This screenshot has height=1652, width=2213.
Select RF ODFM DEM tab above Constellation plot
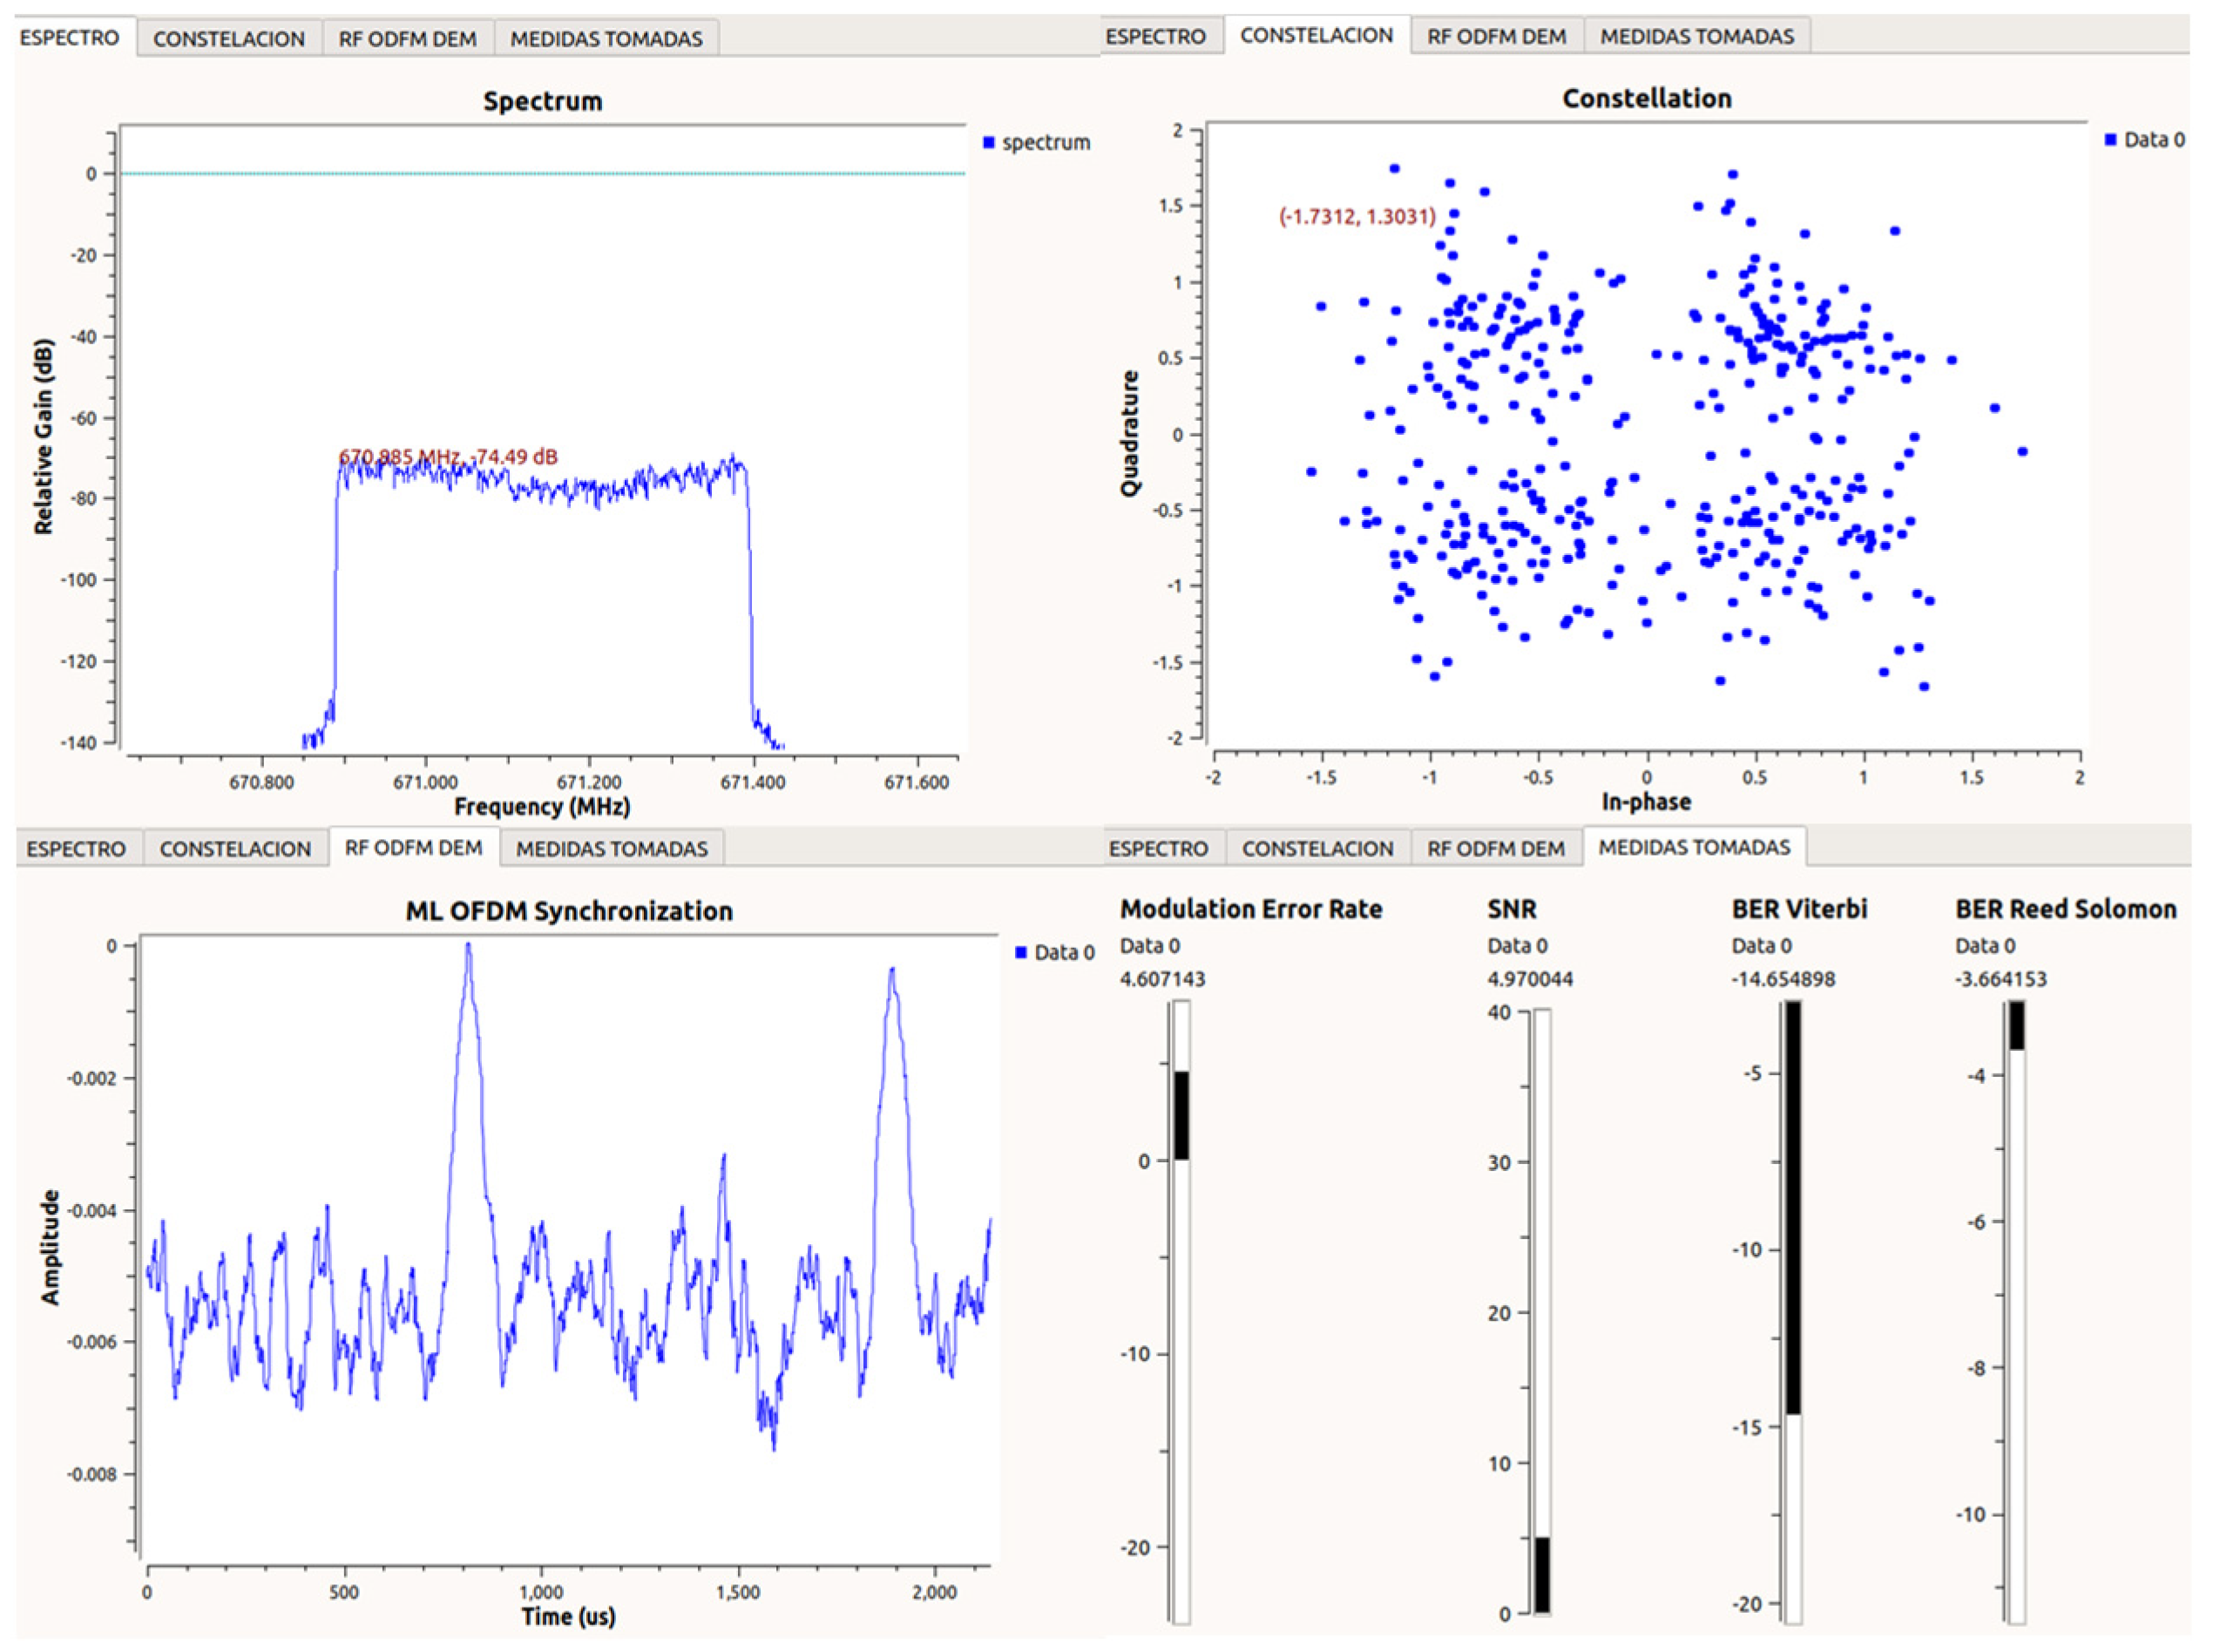click(x=1496, y=36)
